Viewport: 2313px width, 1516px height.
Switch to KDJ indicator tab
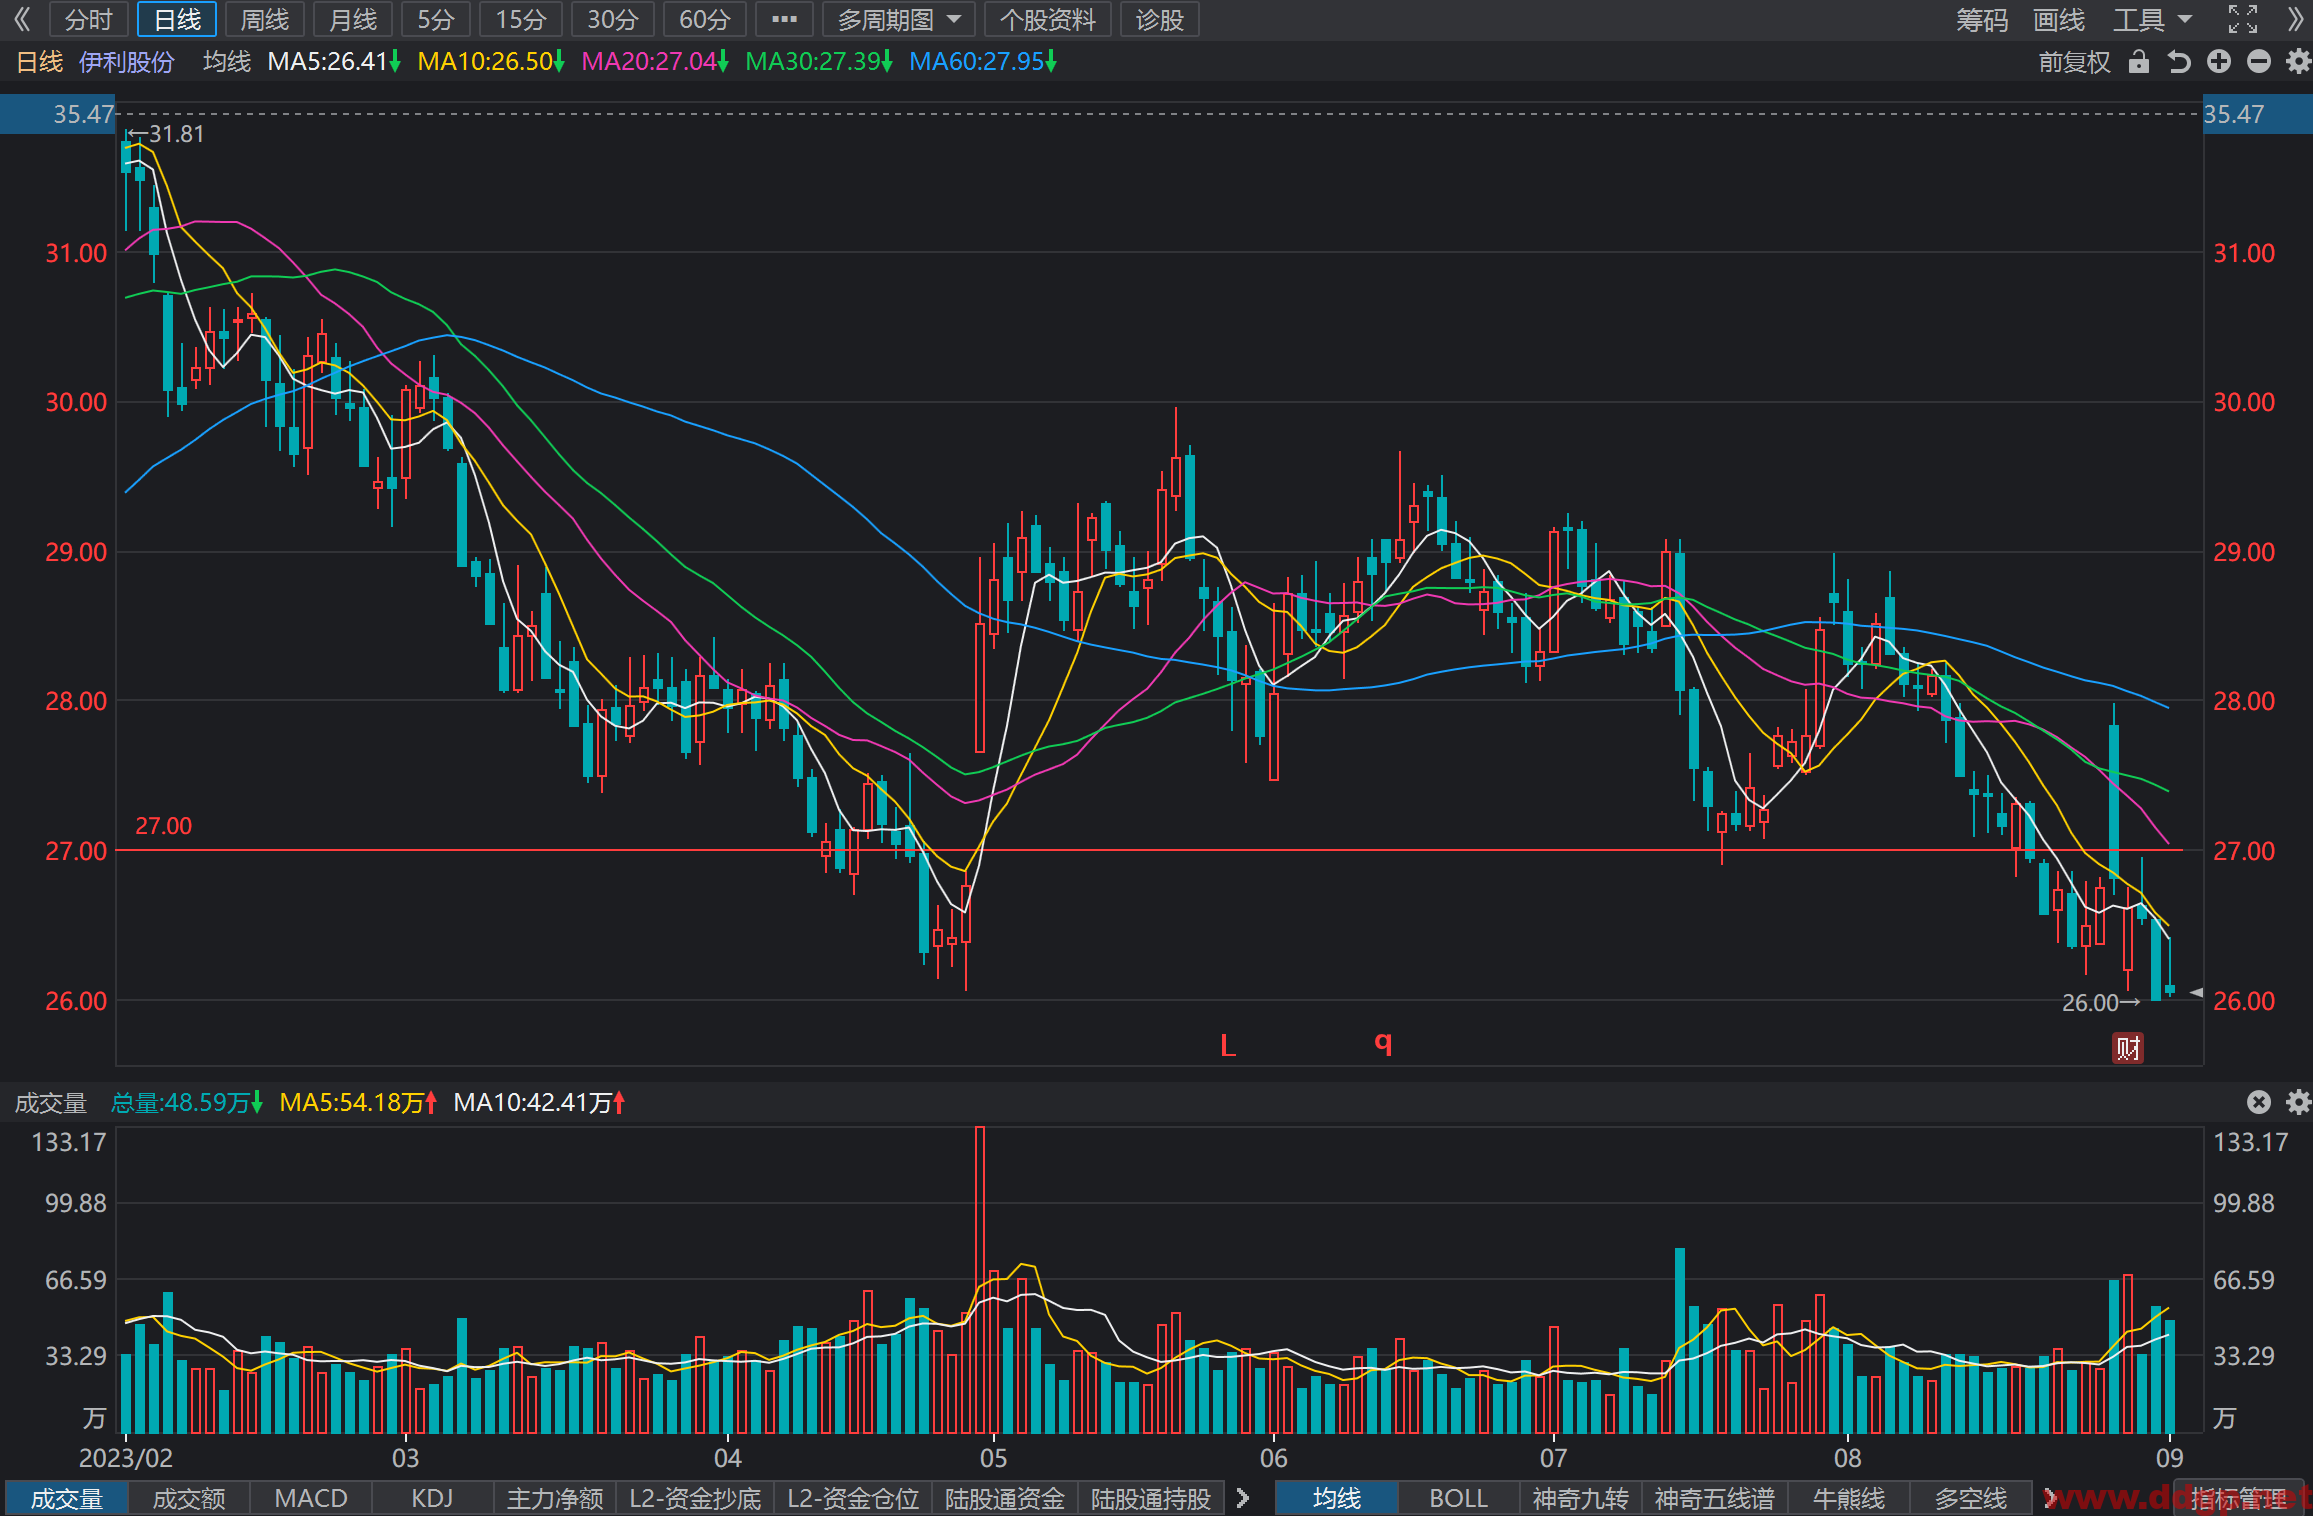432,1498
